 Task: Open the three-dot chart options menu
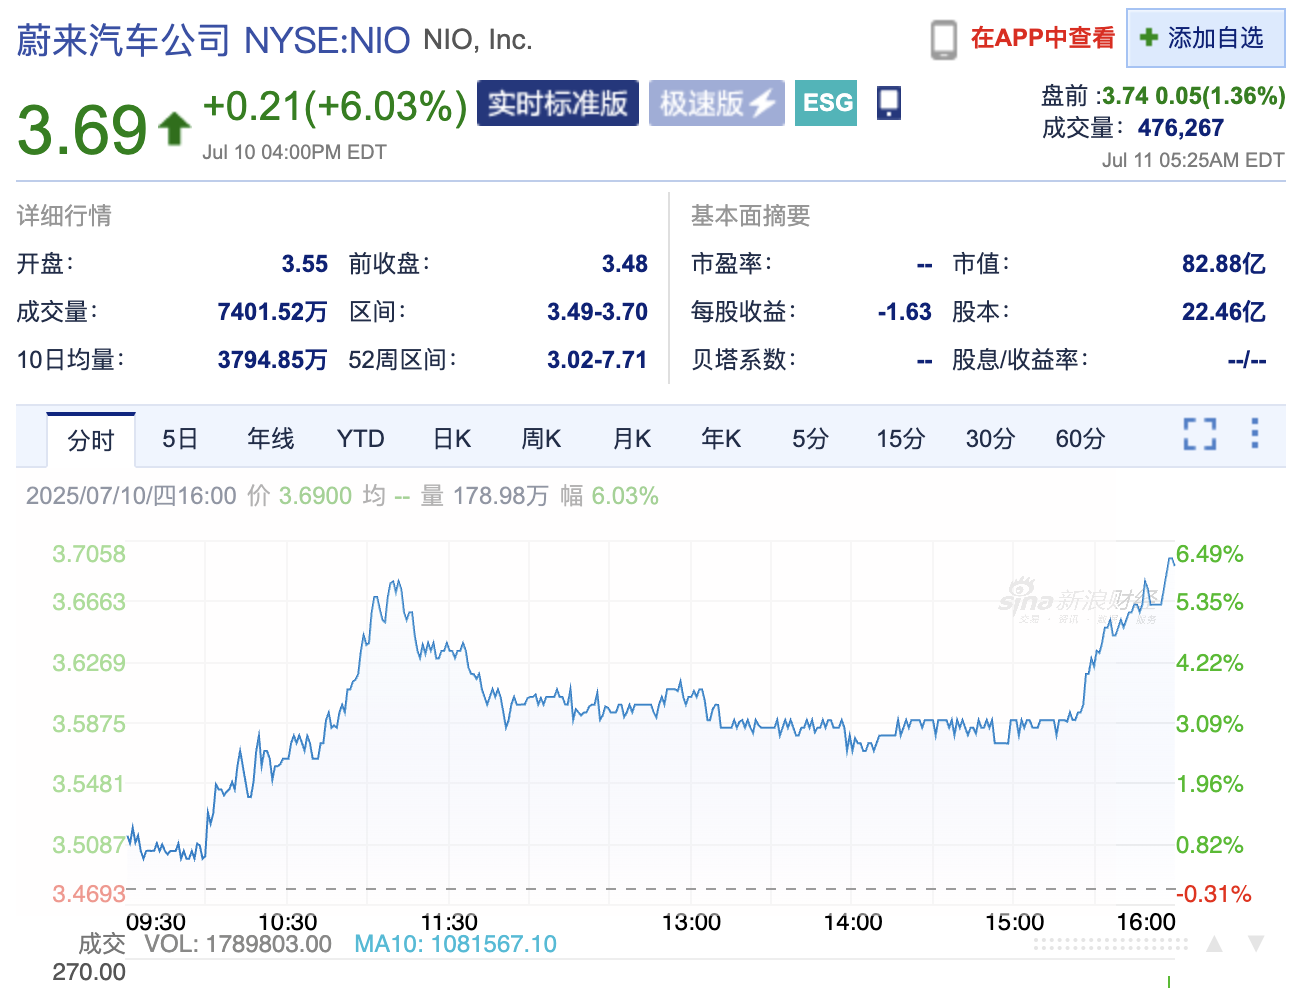pyautogui.click(x=1254, y=433)
